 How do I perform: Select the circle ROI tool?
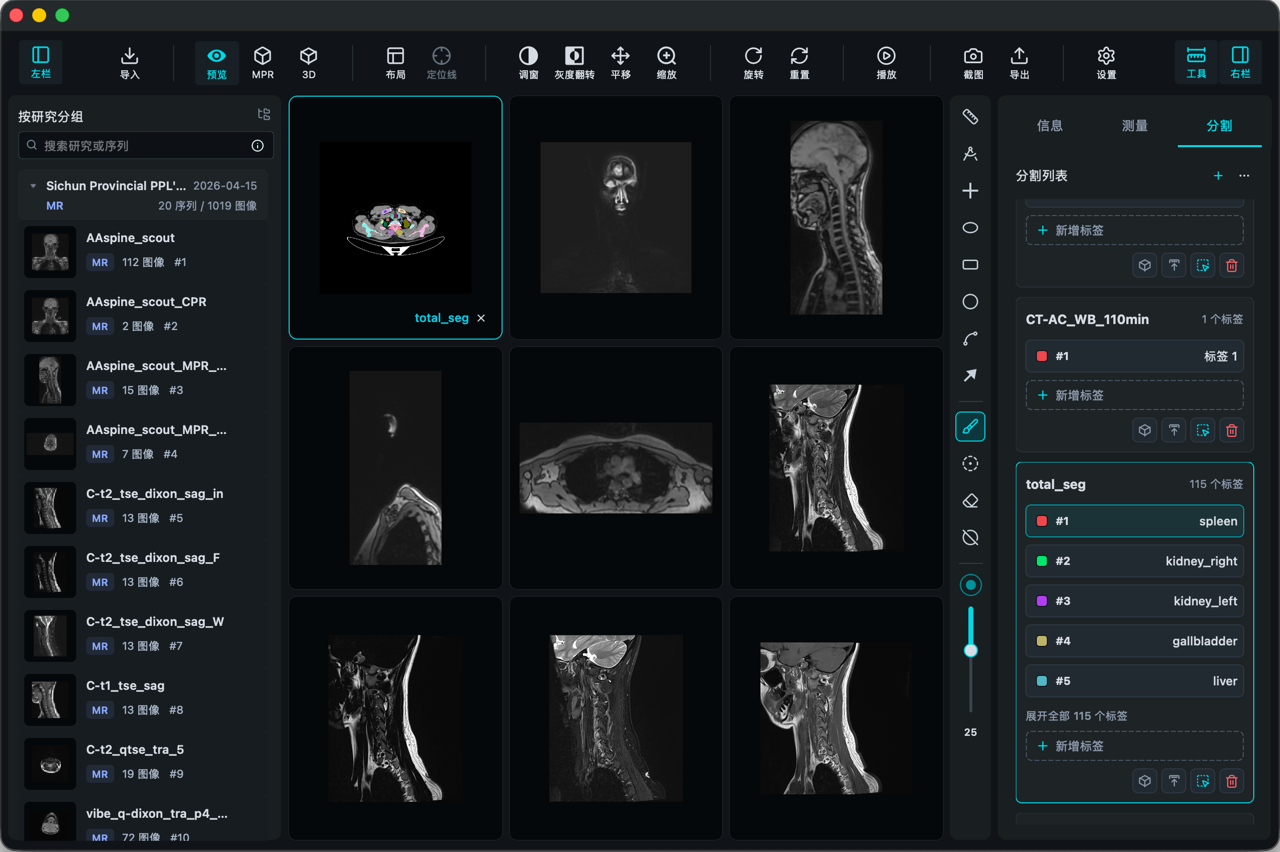pyautogui.click(x=970, y=302)
